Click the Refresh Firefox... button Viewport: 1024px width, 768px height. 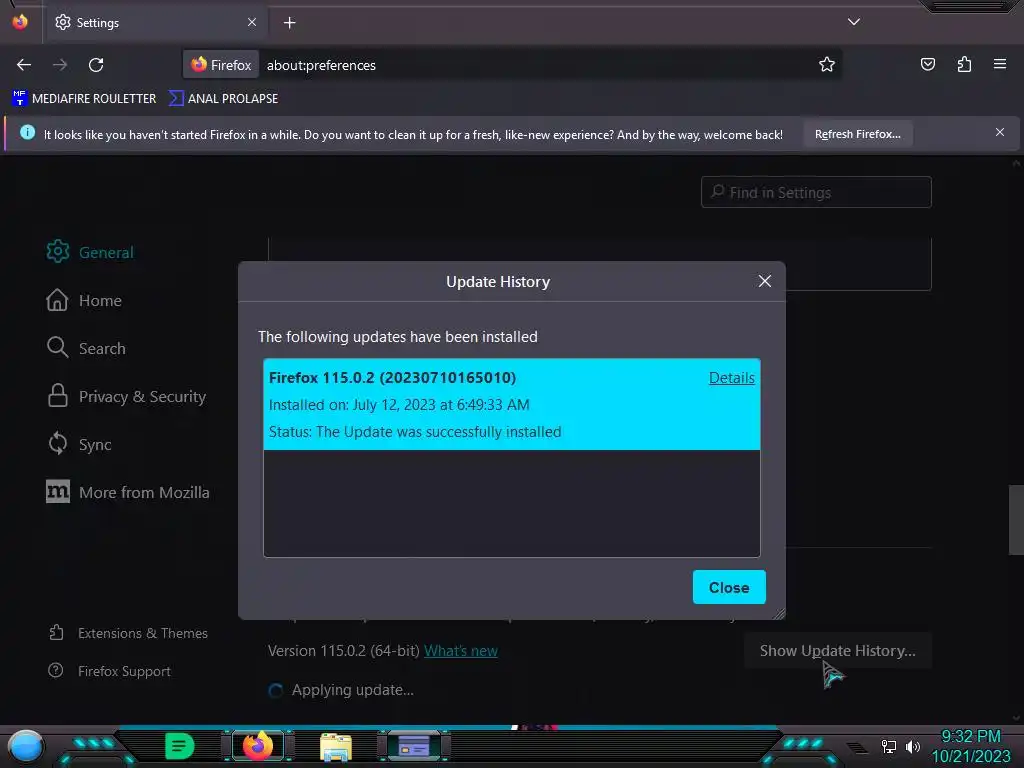click(x=857, y=135)
